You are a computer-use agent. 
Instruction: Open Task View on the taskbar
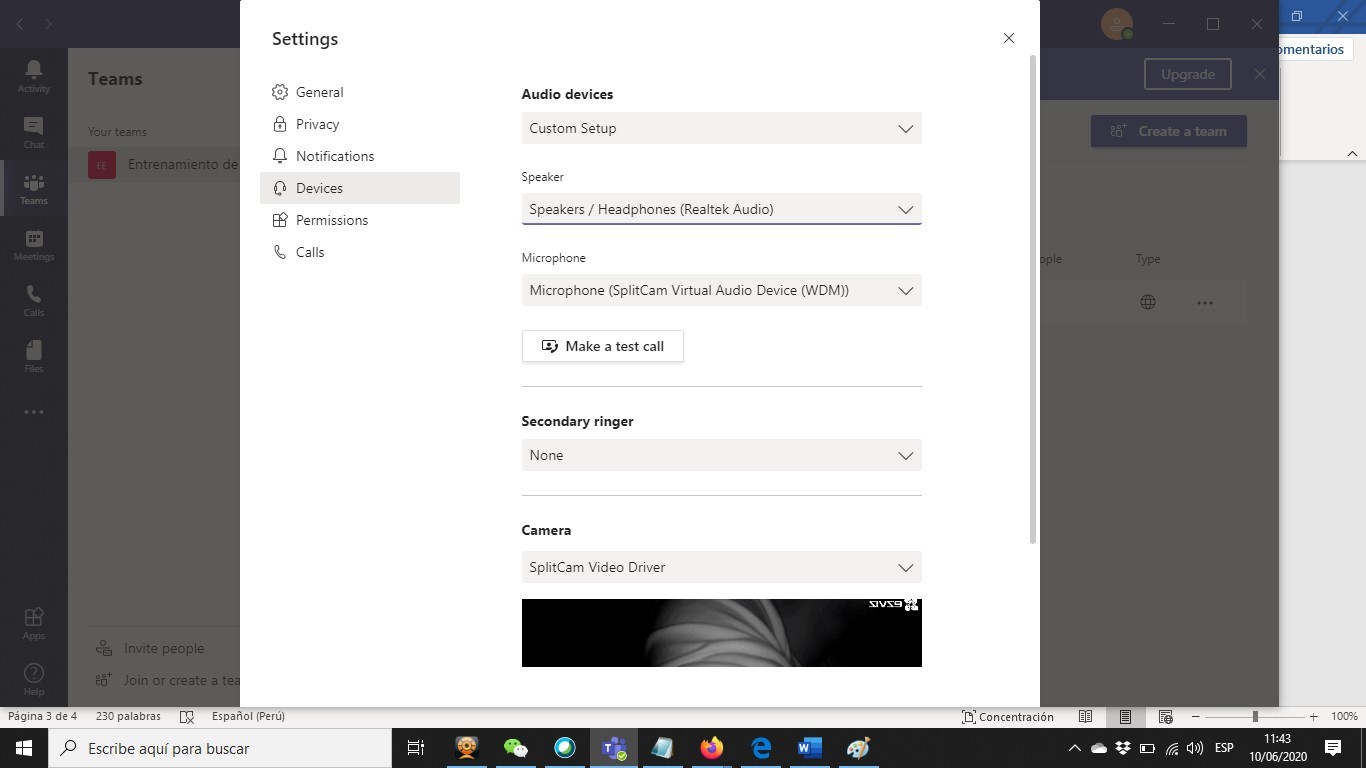click(416, 748)
